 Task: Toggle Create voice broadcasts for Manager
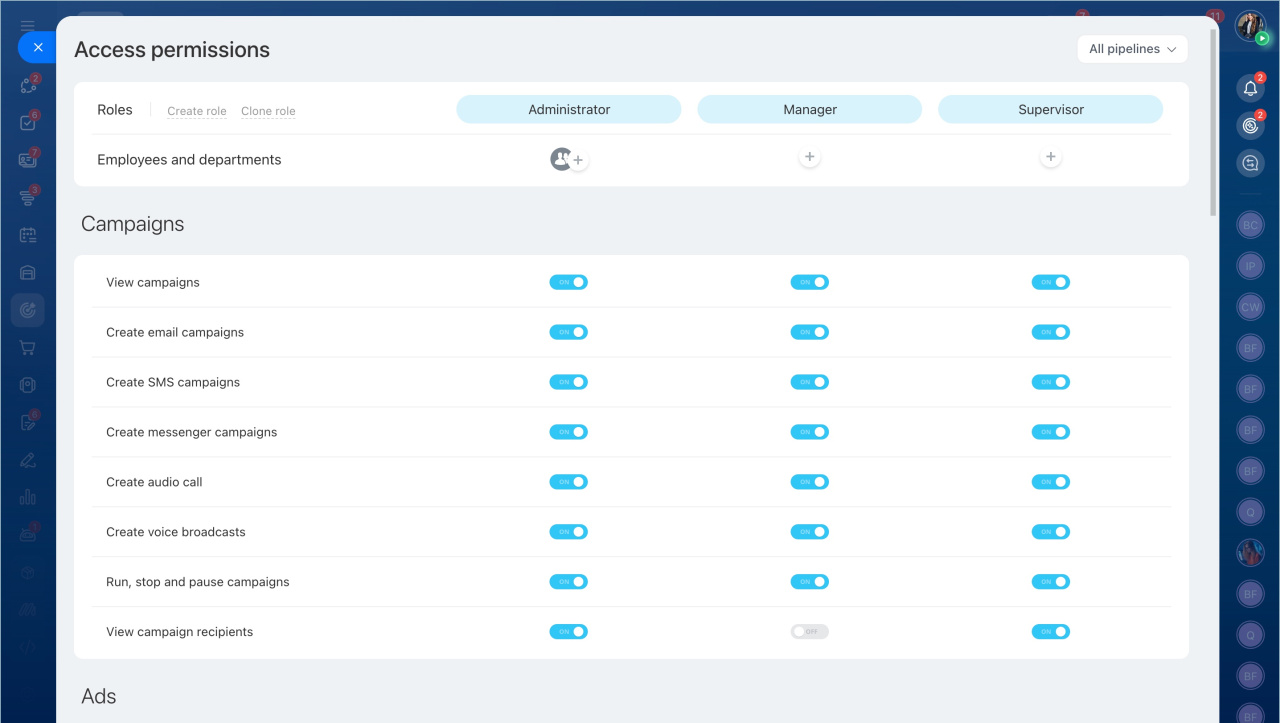point(809,532)
